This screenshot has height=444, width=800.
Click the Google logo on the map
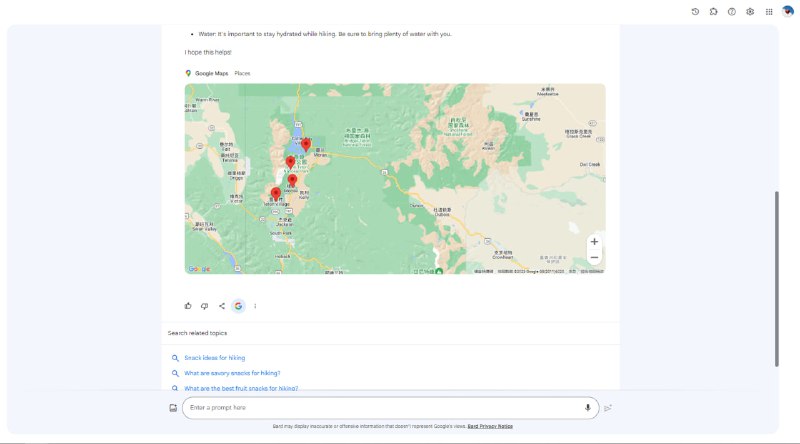point(199,269)
